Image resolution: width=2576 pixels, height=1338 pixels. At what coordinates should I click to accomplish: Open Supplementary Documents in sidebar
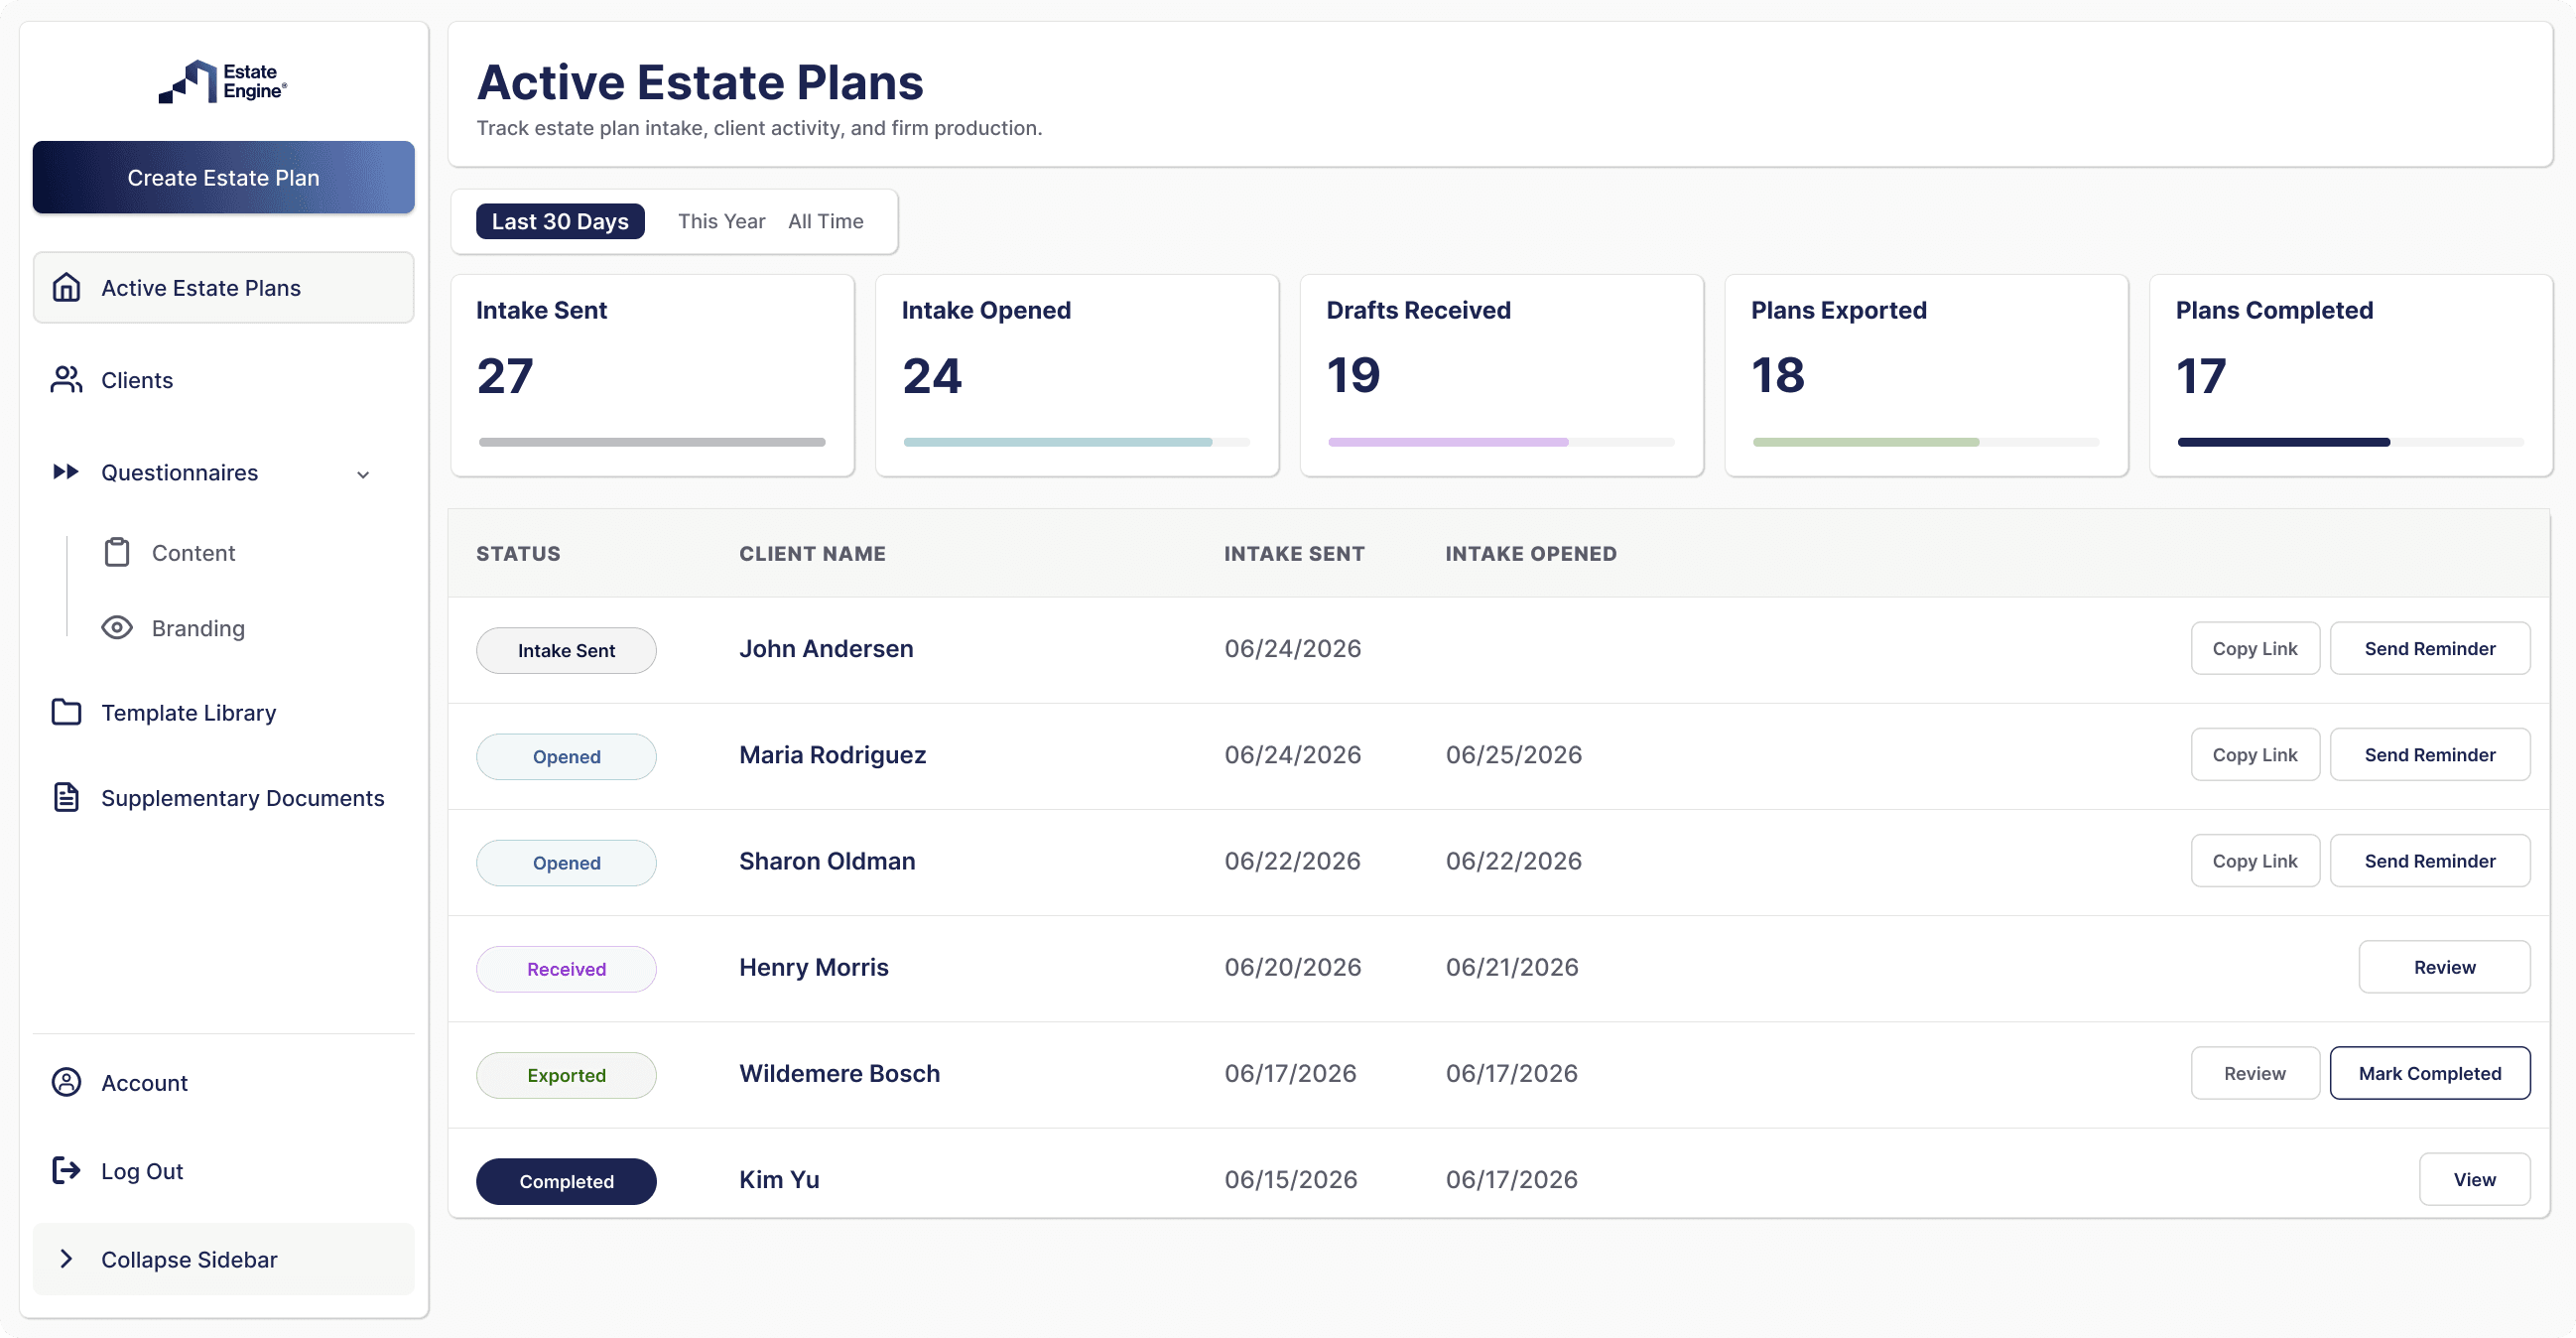pos(223,797)
